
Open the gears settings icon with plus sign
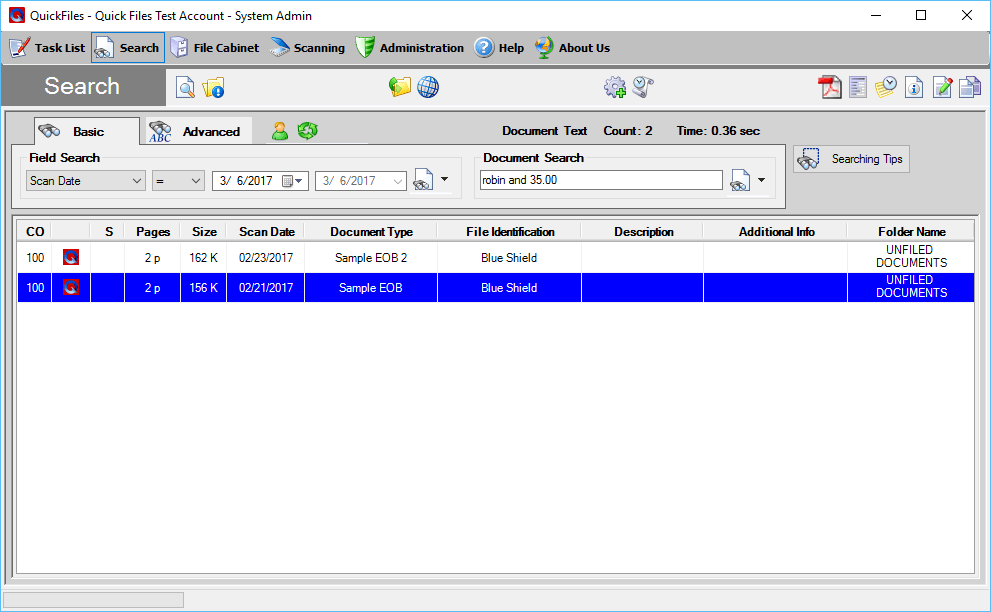pyautogui.click(x=615, y=87)
